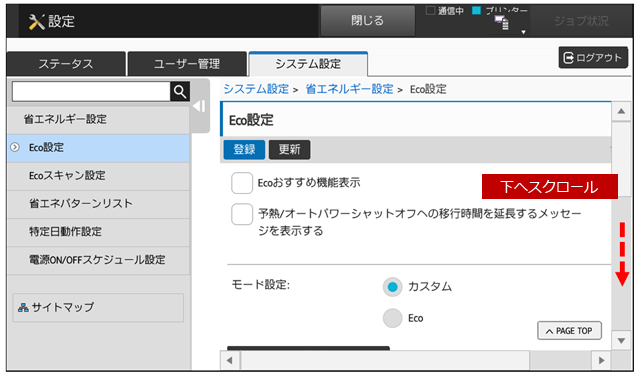The width and height of the screenshot is (640, 376).
Task: Open Ecoスキャン設定 in the sidebar
Action: coord(98,176)
